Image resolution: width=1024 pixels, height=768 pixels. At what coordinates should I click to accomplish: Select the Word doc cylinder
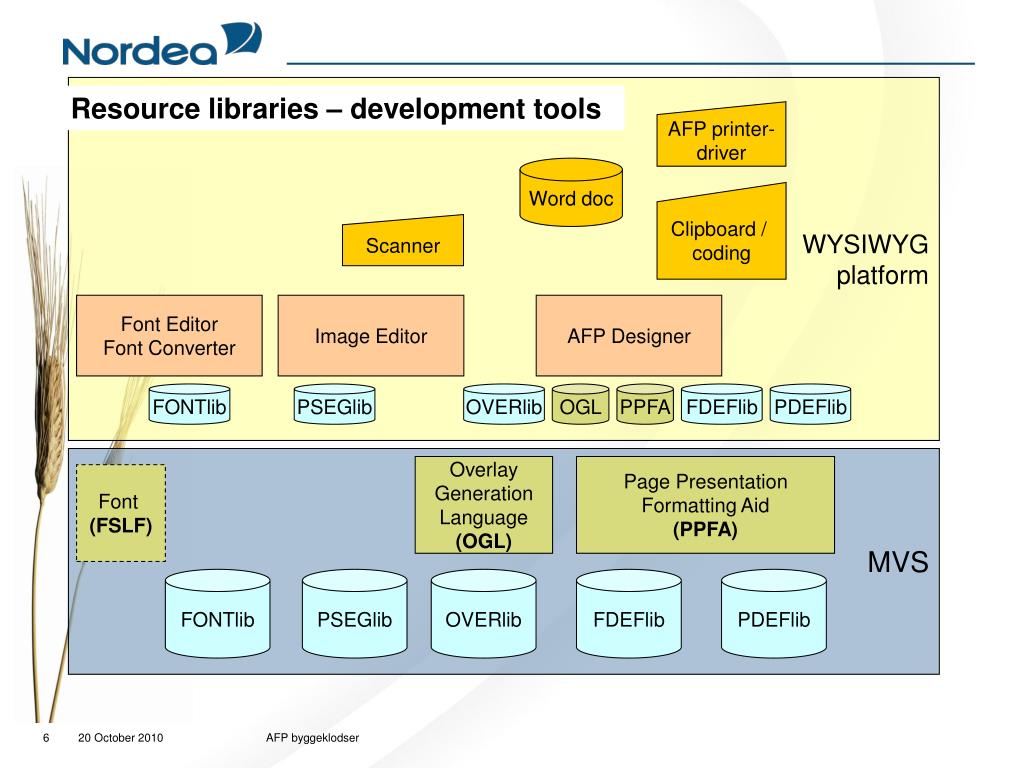571,192
